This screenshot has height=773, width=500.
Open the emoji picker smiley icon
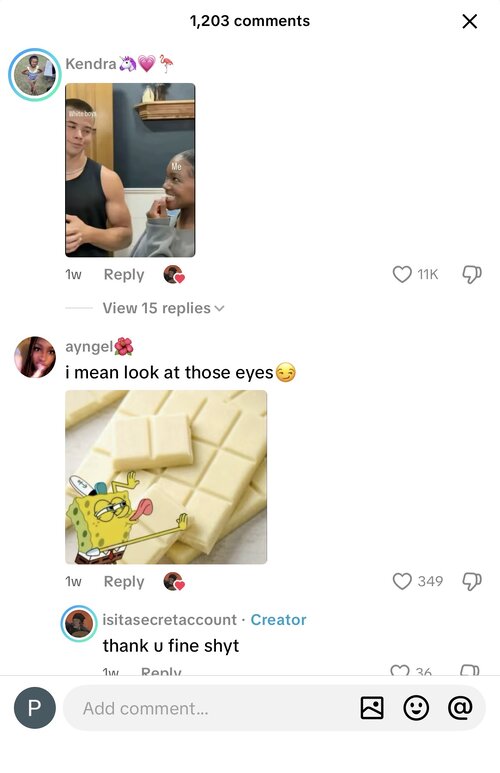coord(416,708)
